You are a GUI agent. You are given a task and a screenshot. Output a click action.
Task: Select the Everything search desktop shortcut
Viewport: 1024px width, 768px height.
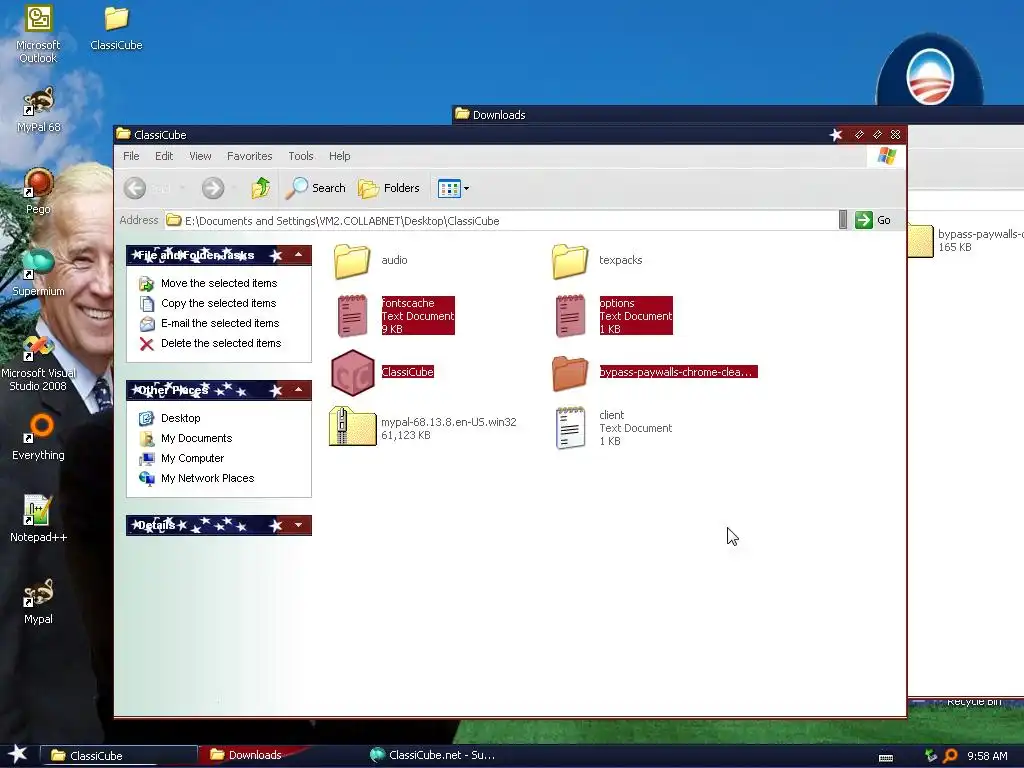click(38, 436)
